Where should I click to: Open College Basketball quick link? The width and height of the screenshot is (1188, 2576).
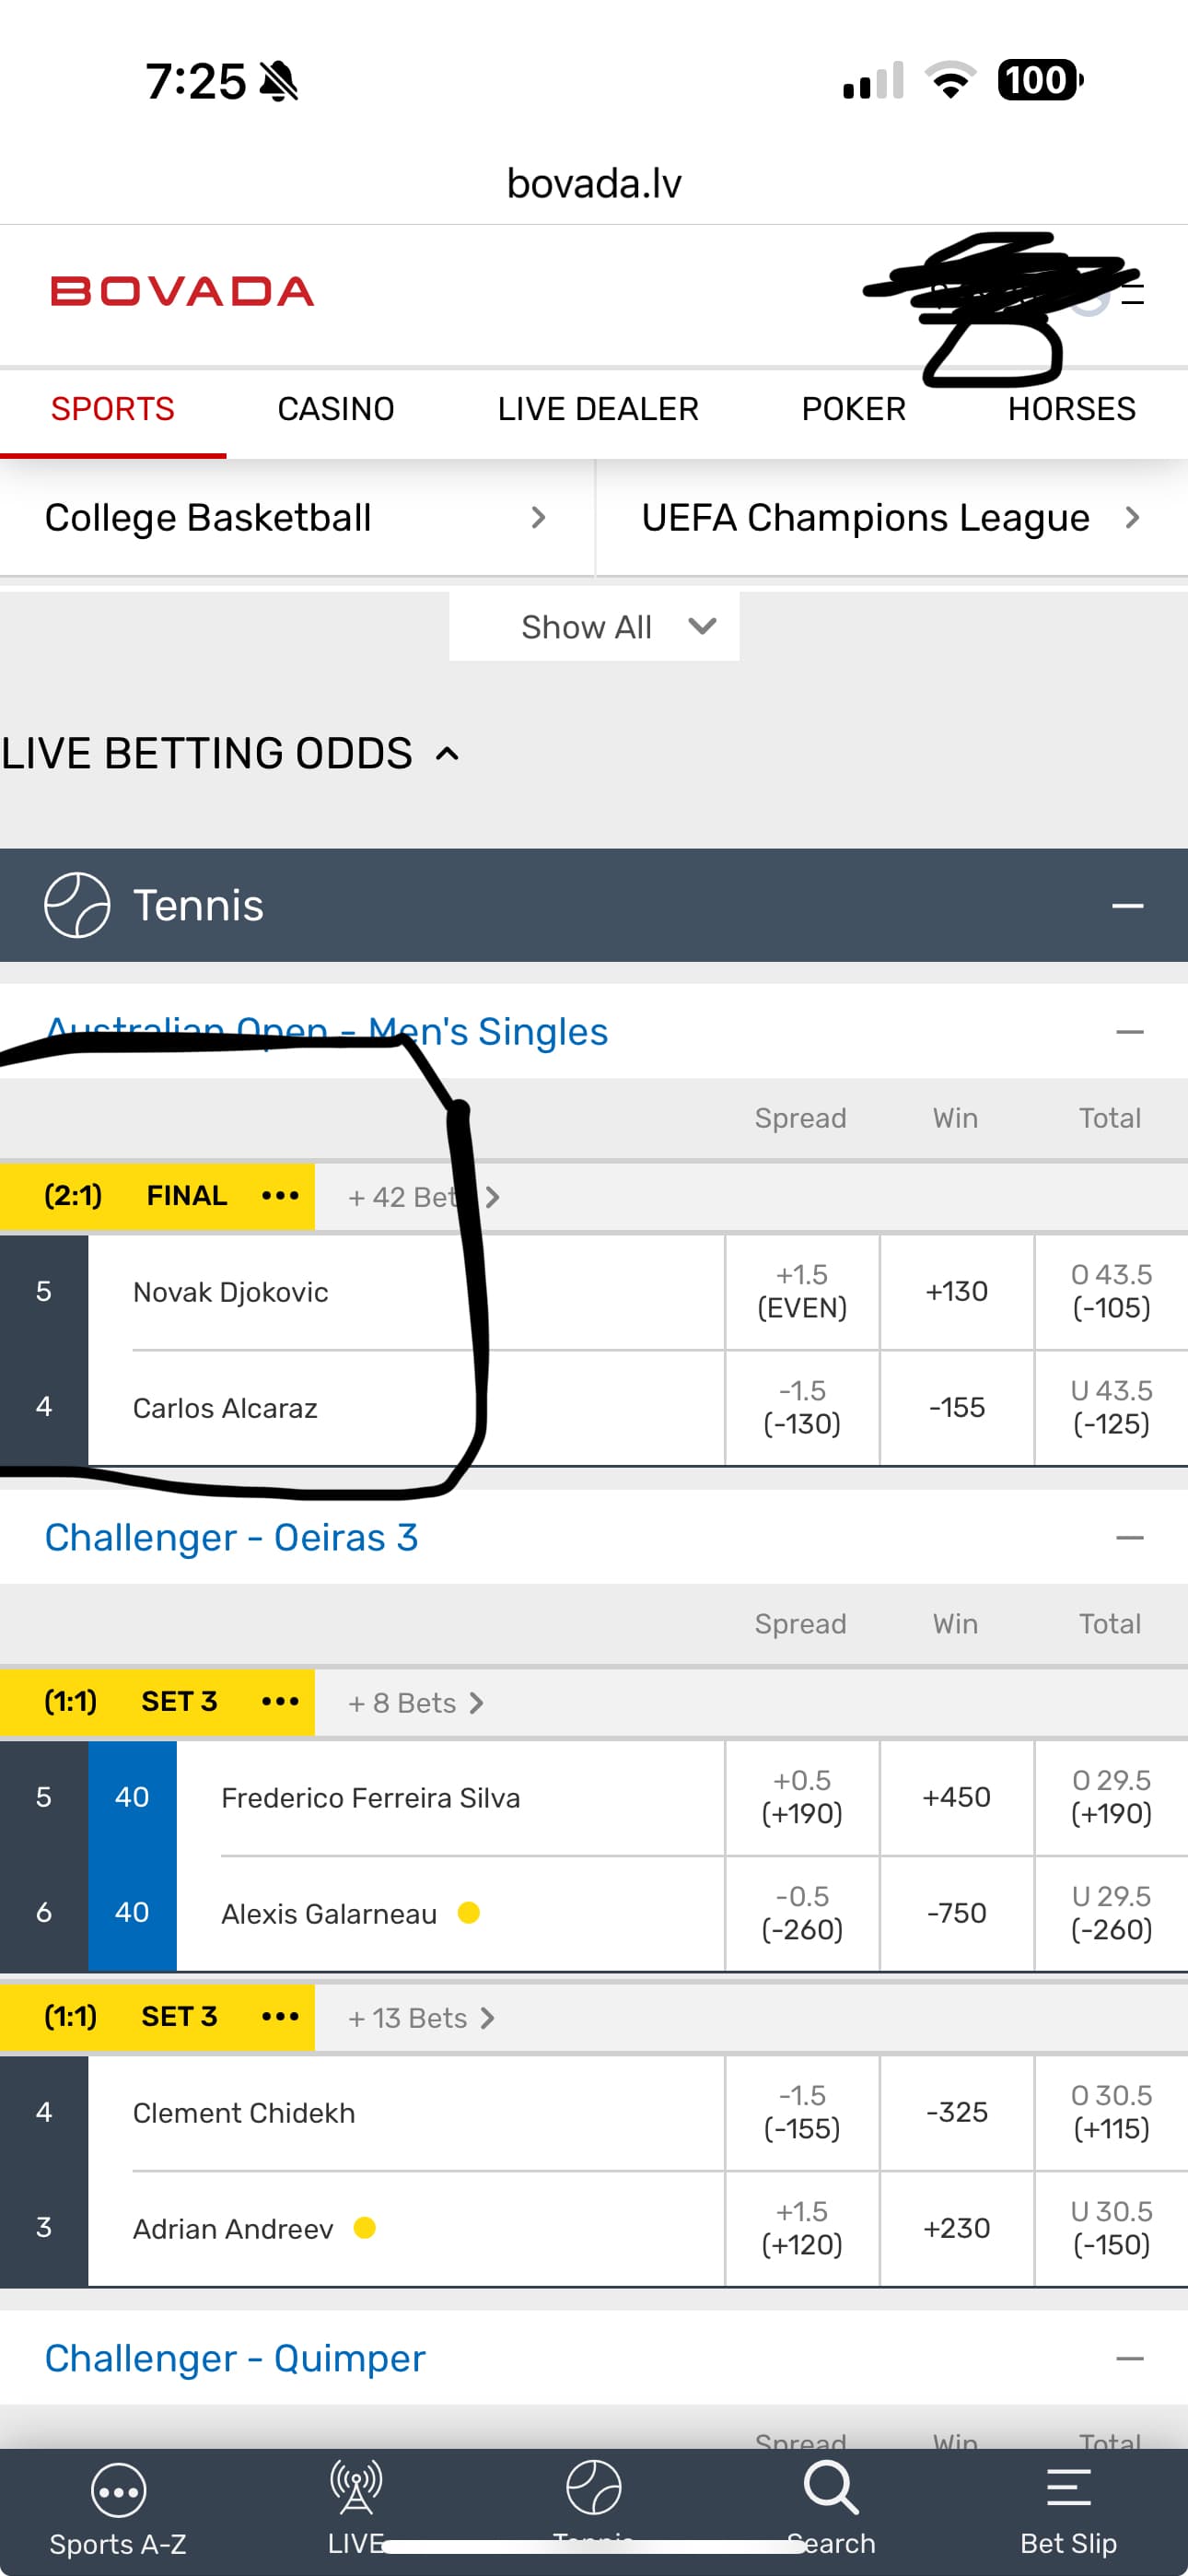[296, 518]
